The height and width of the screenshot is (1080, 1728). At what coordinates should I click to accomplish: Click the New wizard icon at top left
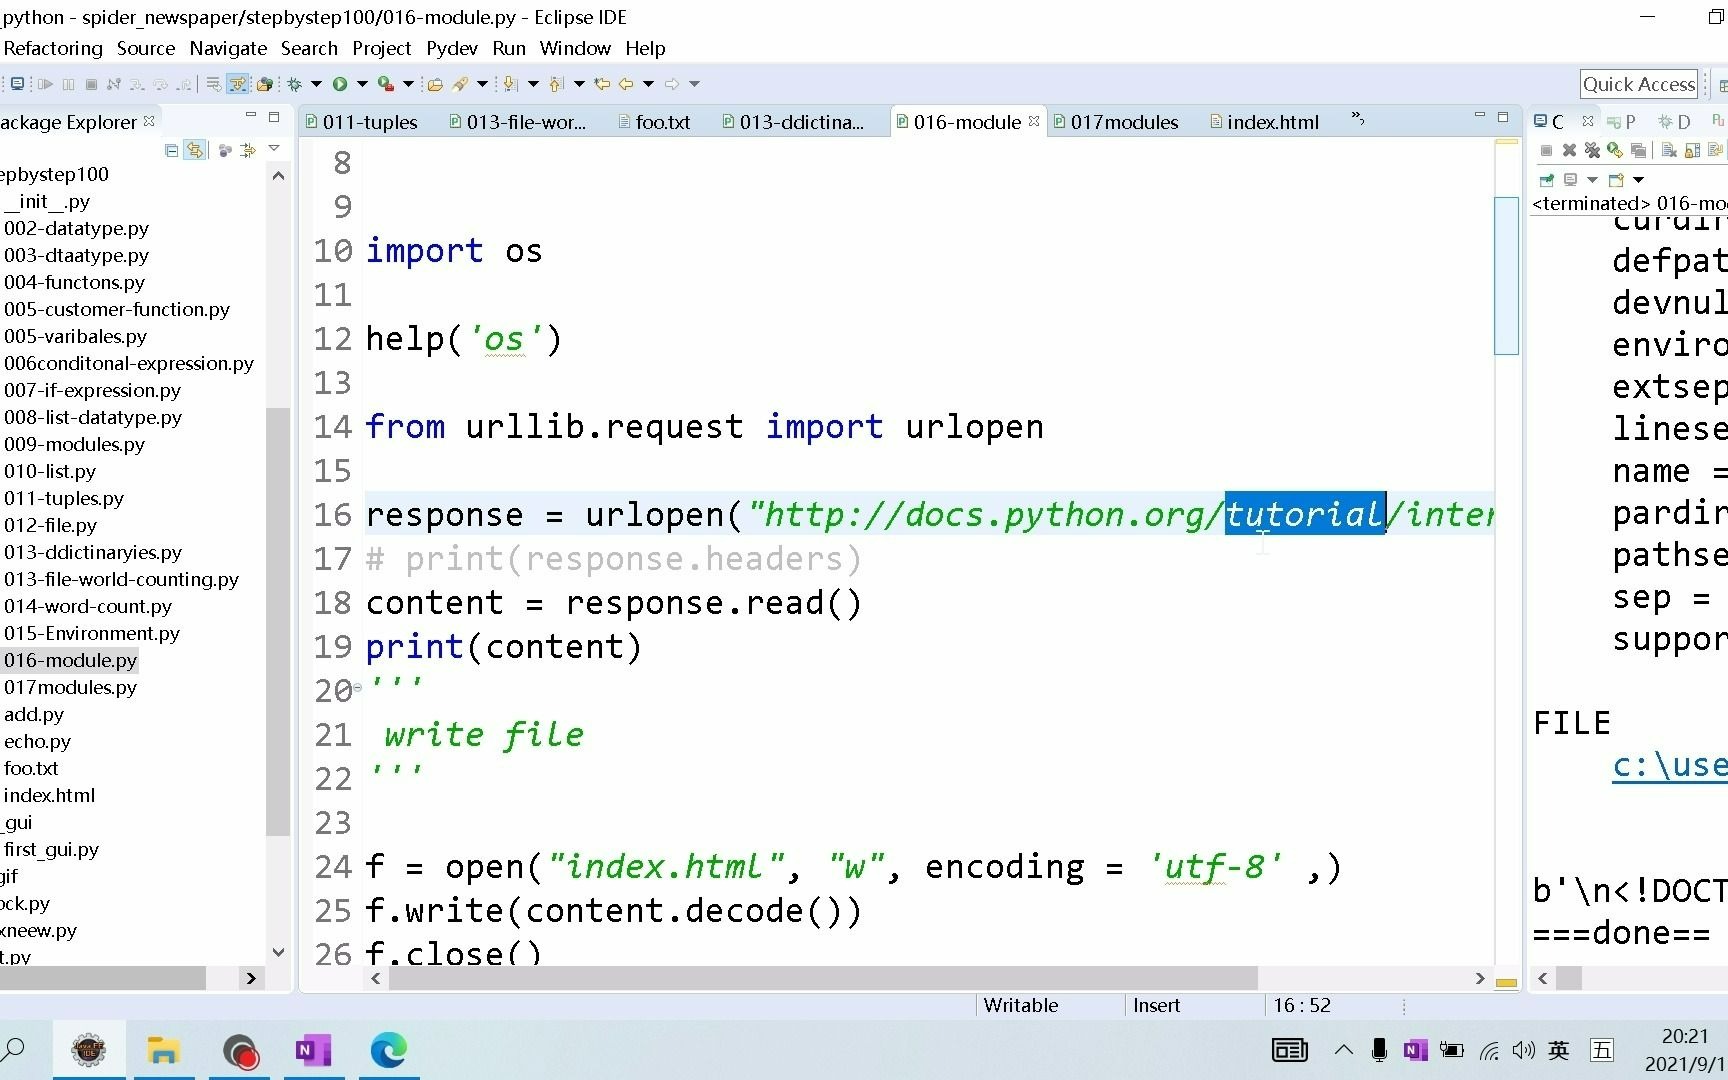click(x=16, y=84)
